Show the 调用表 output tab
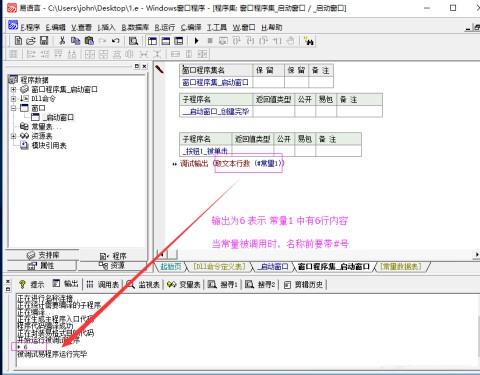 102,284
